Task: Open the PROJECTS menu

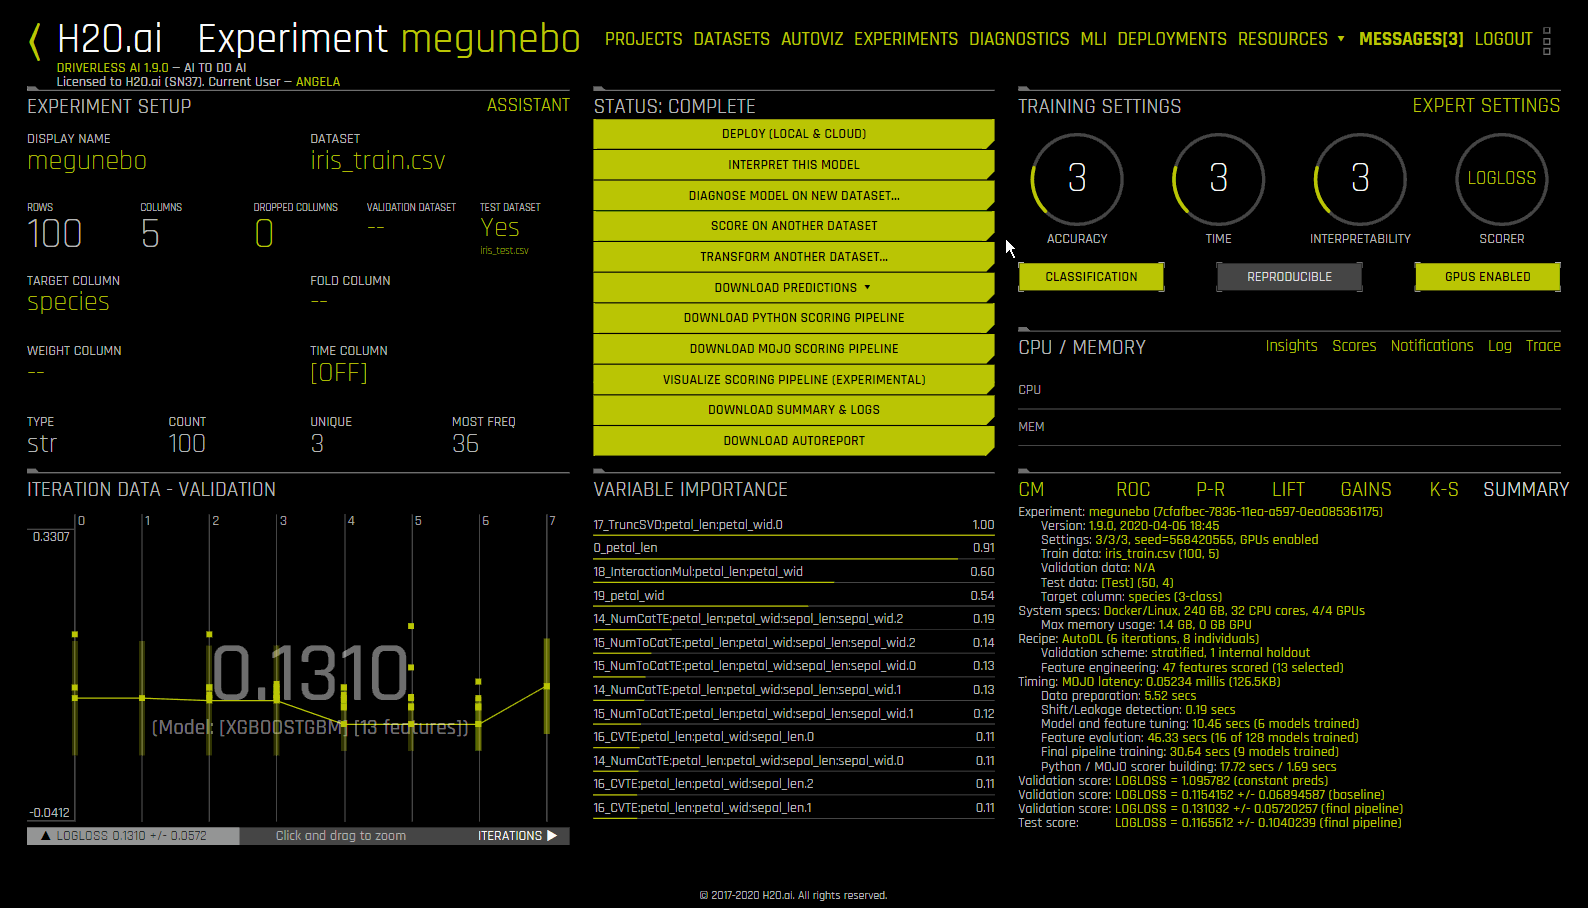Action: pyautogui.click(x=643, y=39)
